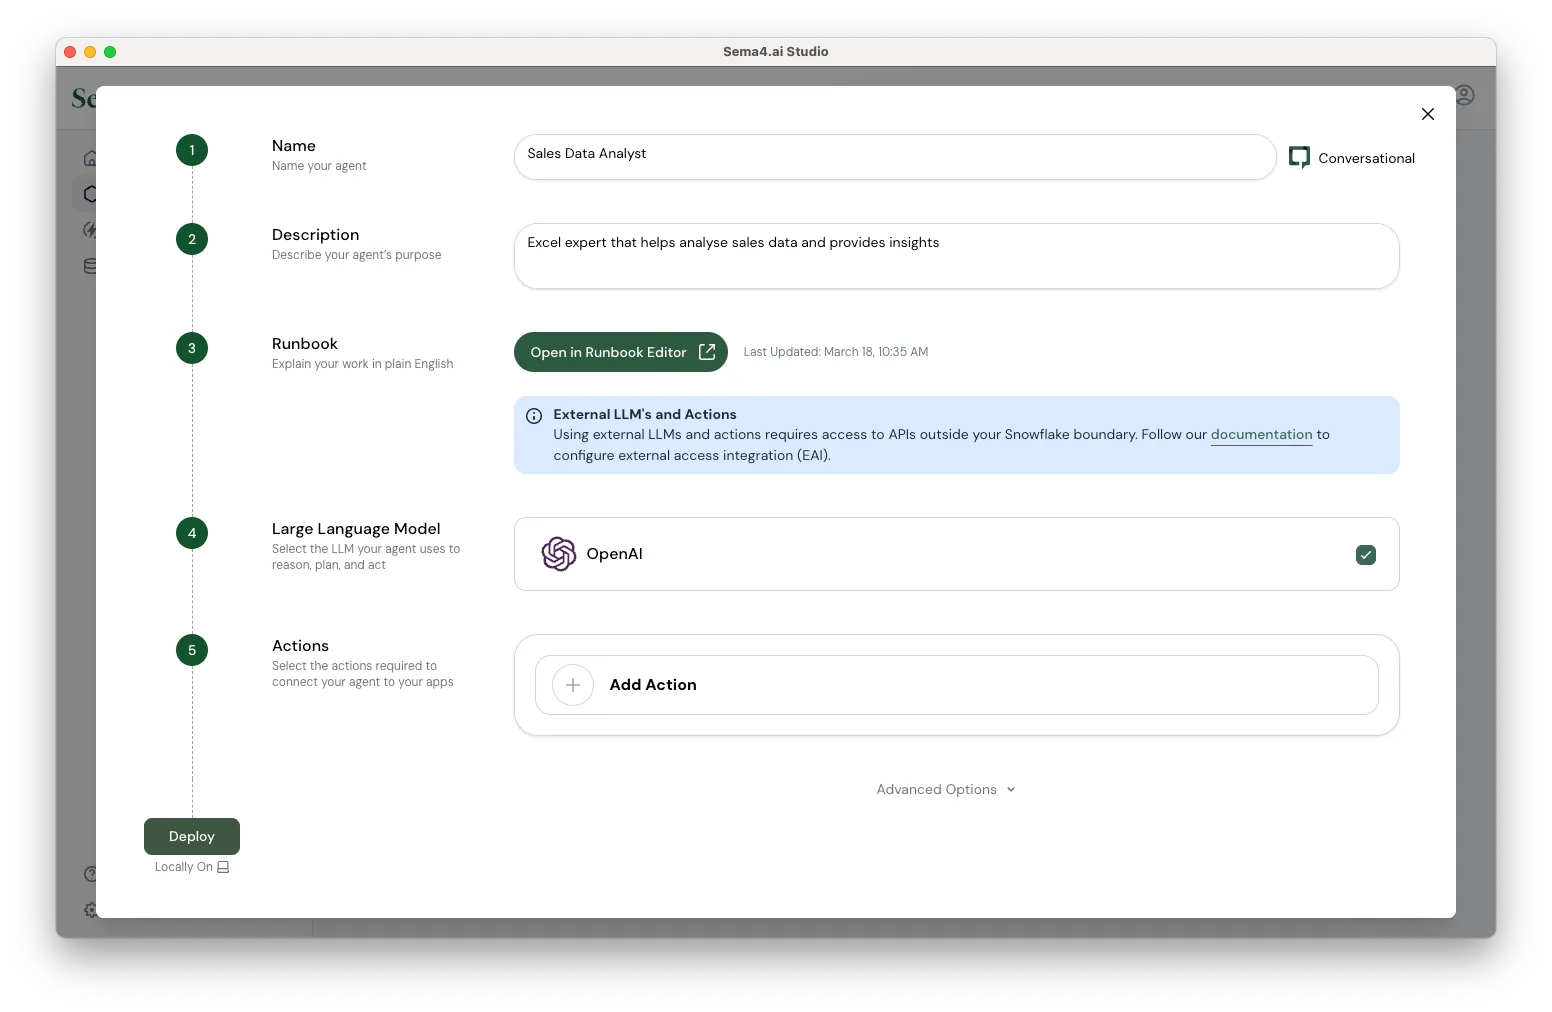Open settings with the gear icon
Image resolution: width=1552 pixels, height=1012 pixels.
click(91, 911)
